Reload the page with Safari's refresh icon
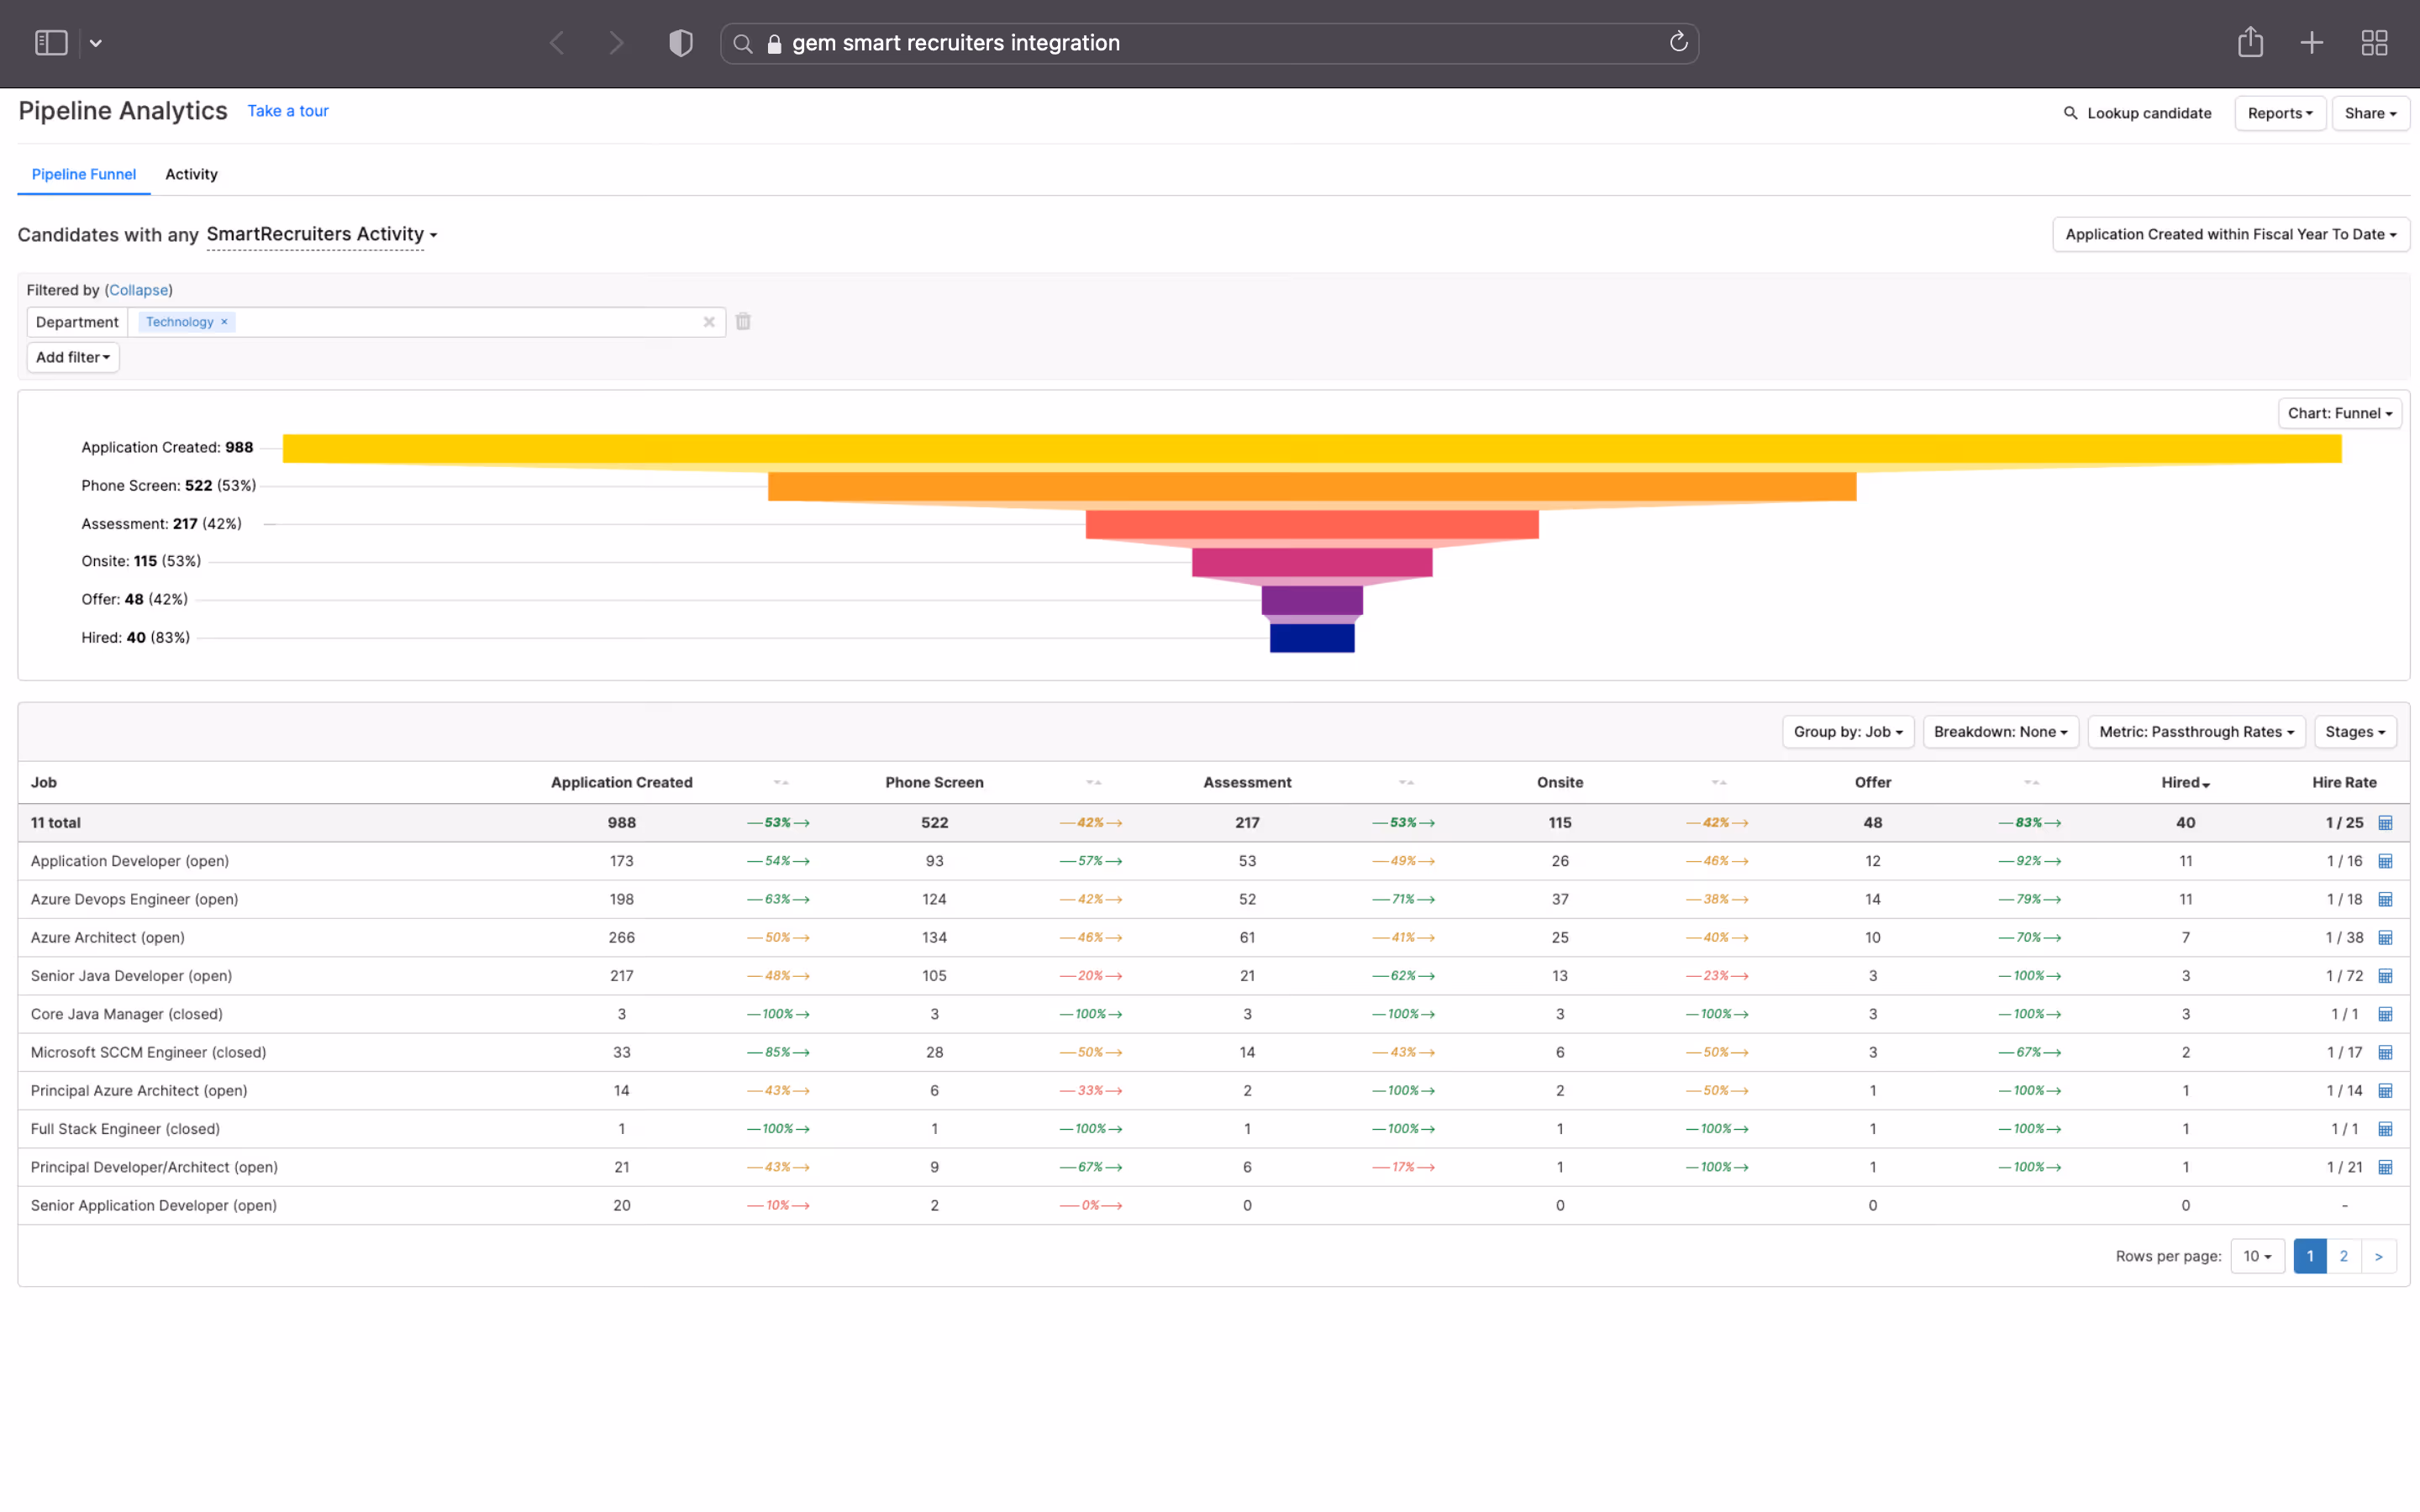 coord(1677,42)
